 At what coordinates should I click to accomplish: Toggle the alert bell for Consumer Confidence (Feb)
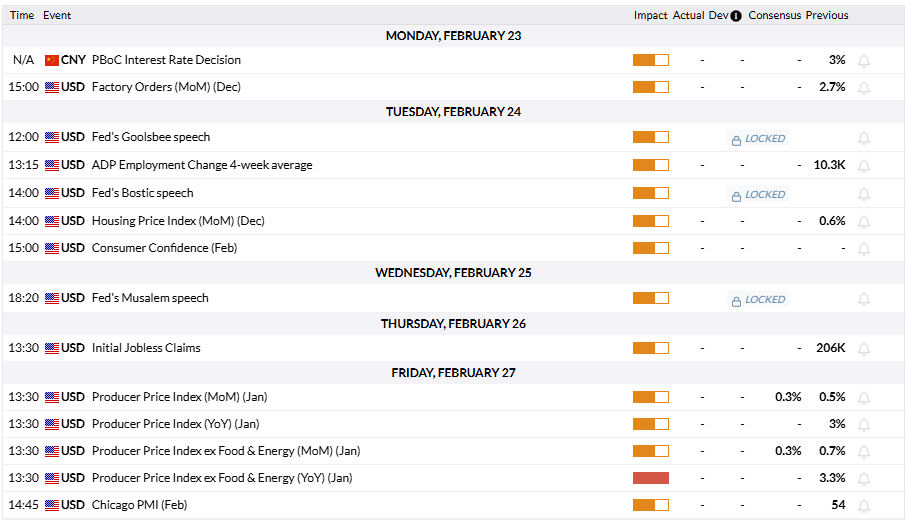coord(864,249)
